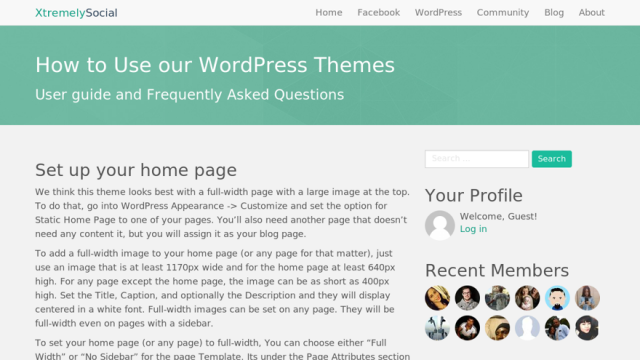Open first recent member avatar, long-haired woman

437,298
